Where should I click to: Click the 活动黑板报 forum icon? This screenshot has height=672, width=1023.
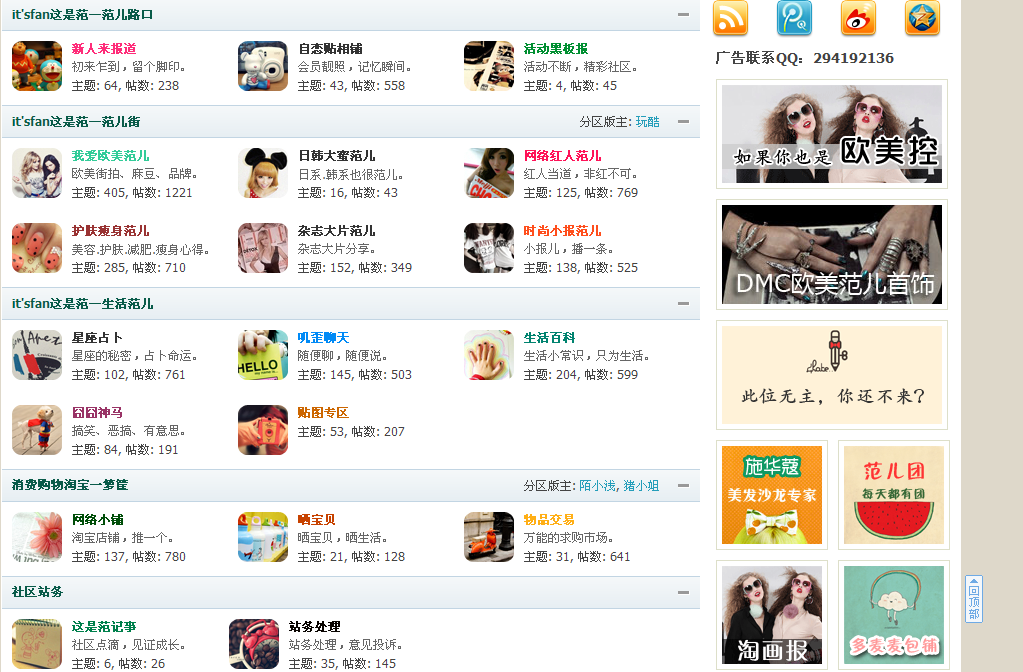pyautogui.click(x=489, y=66)
